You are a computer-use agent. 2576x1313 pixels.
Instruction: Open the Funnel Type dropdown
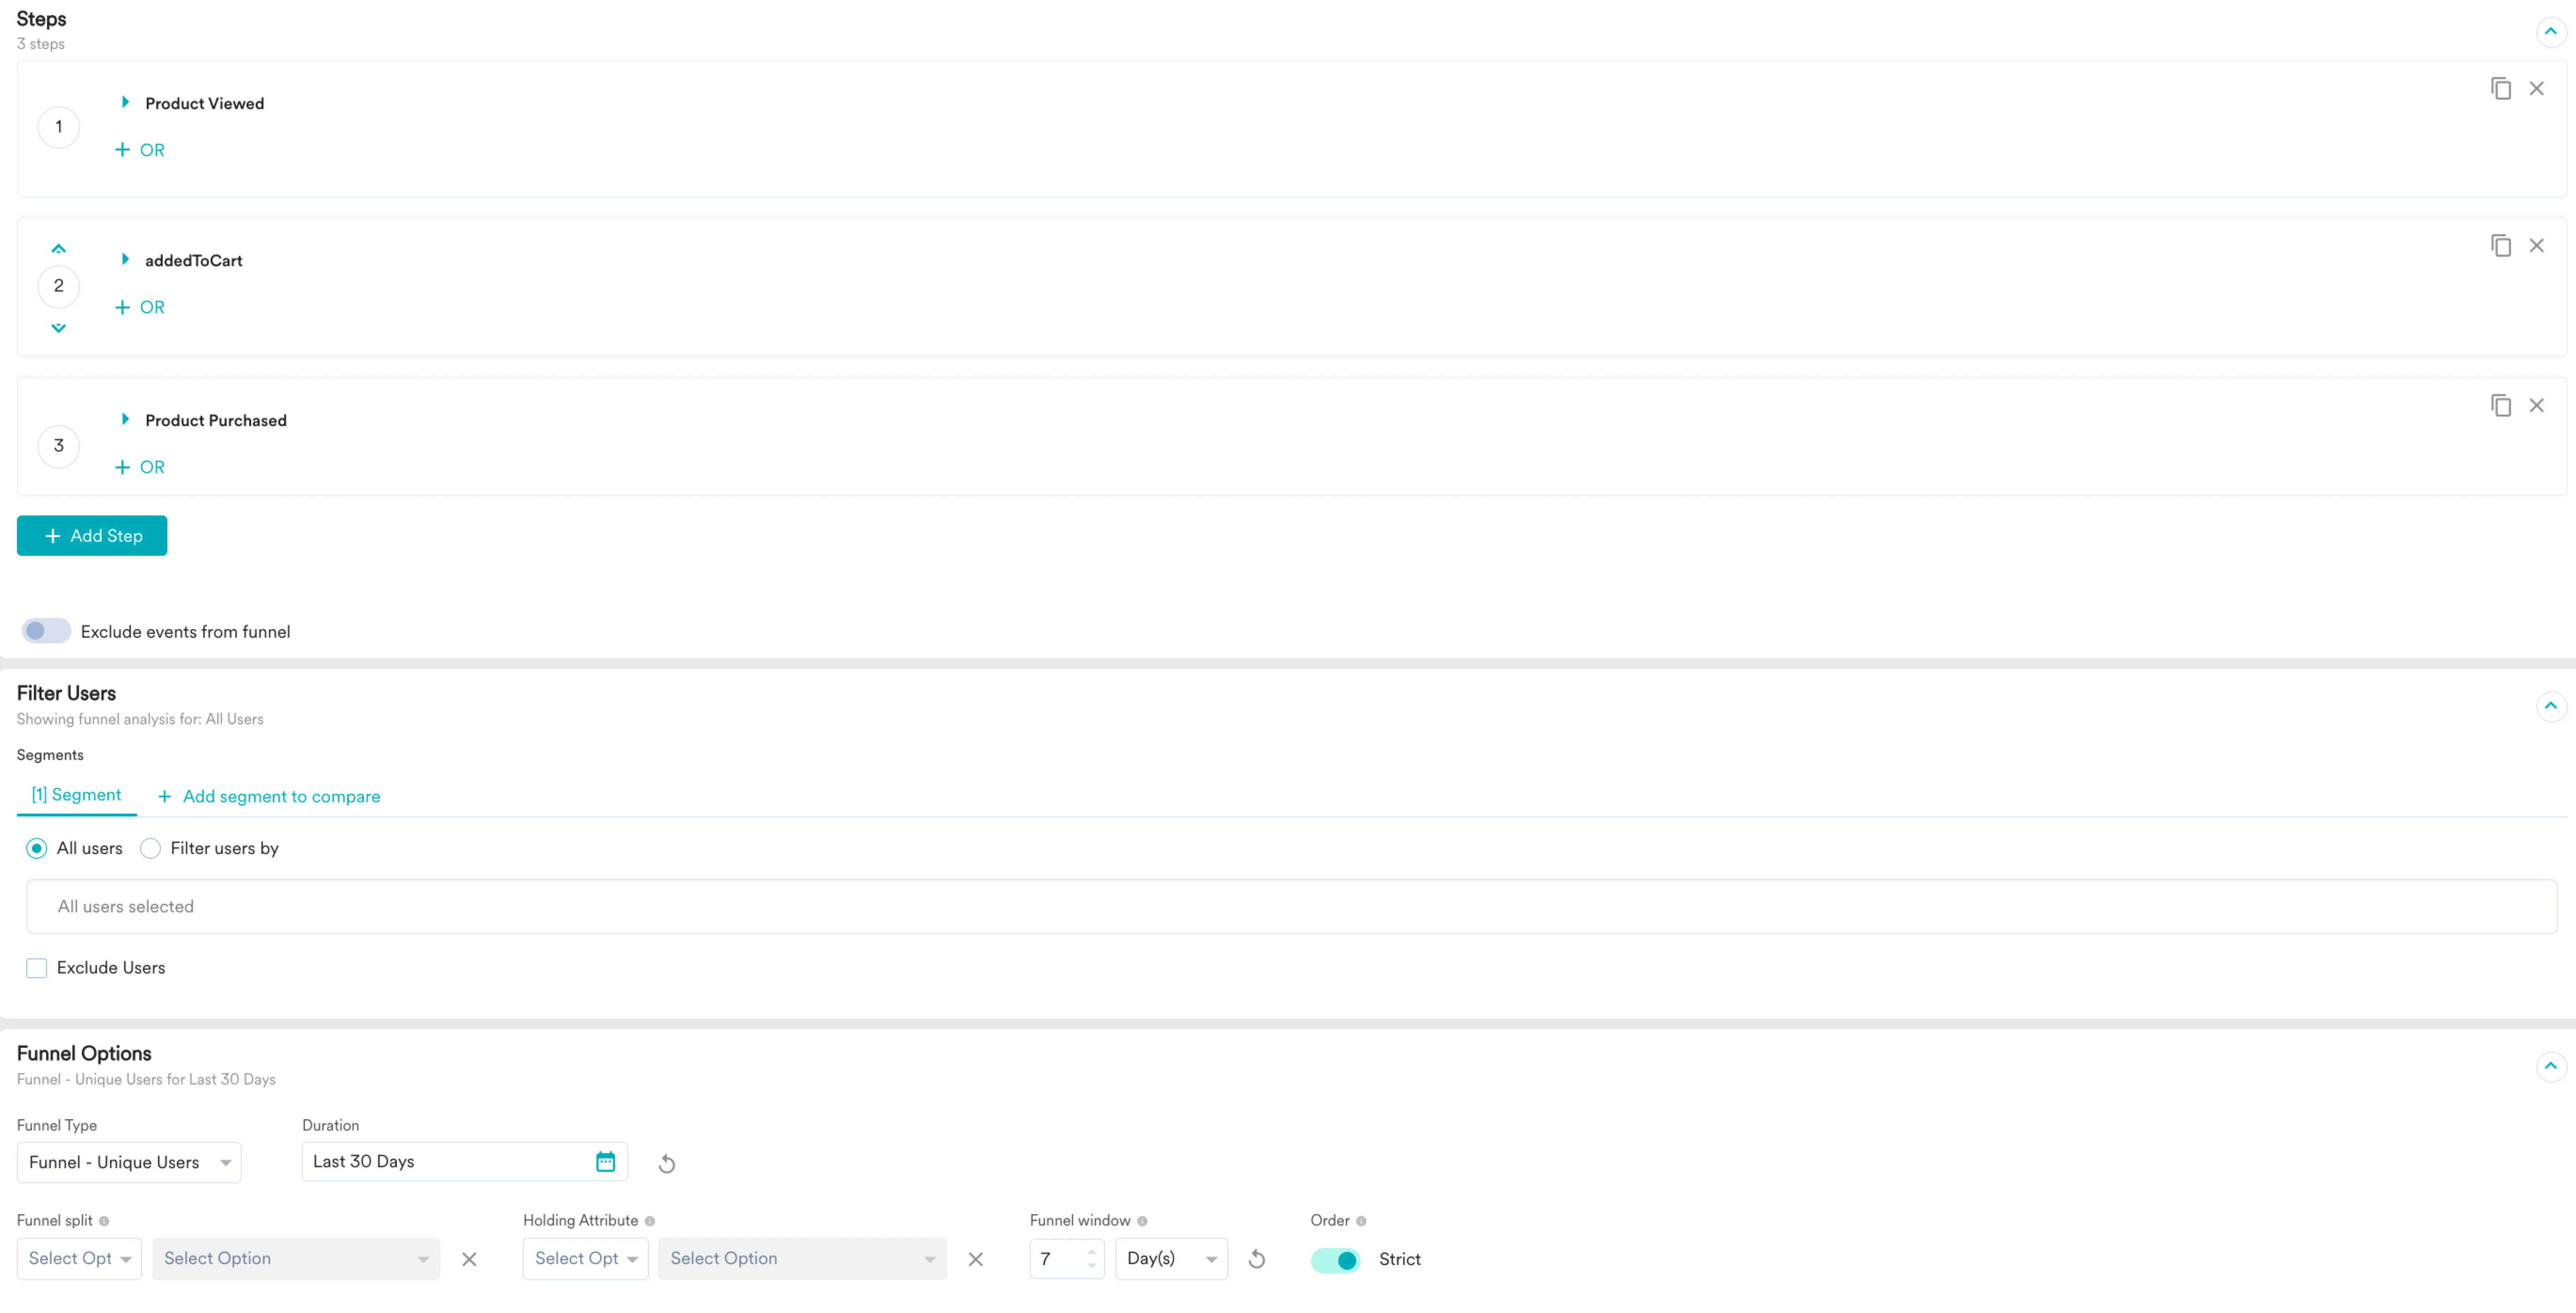coord(129,1162)
